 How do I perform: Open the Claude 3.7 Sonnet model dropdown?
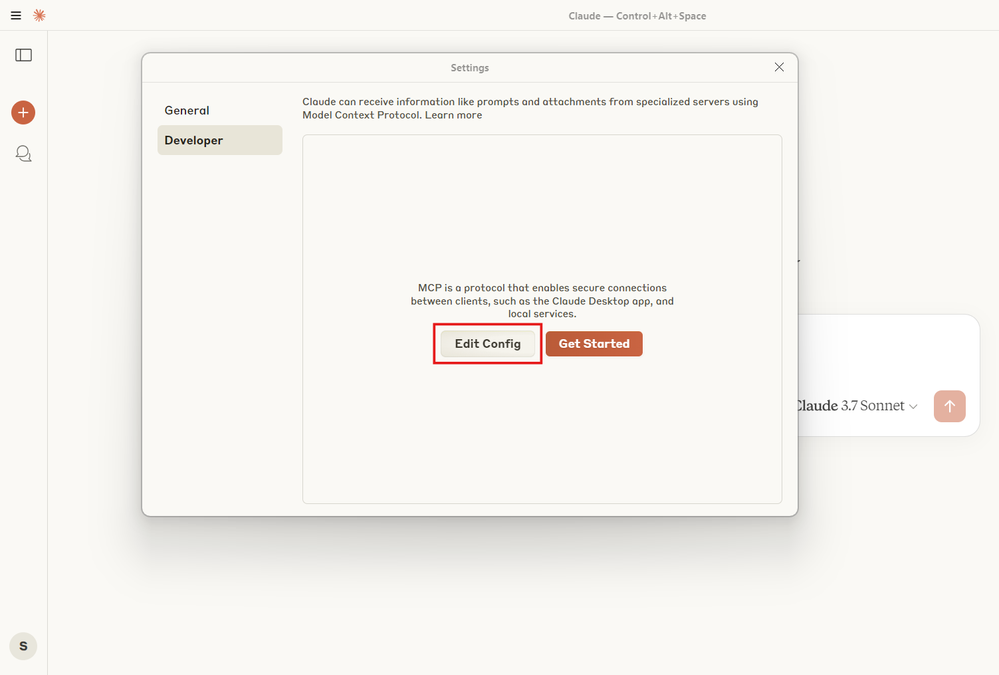pos(856,406)
